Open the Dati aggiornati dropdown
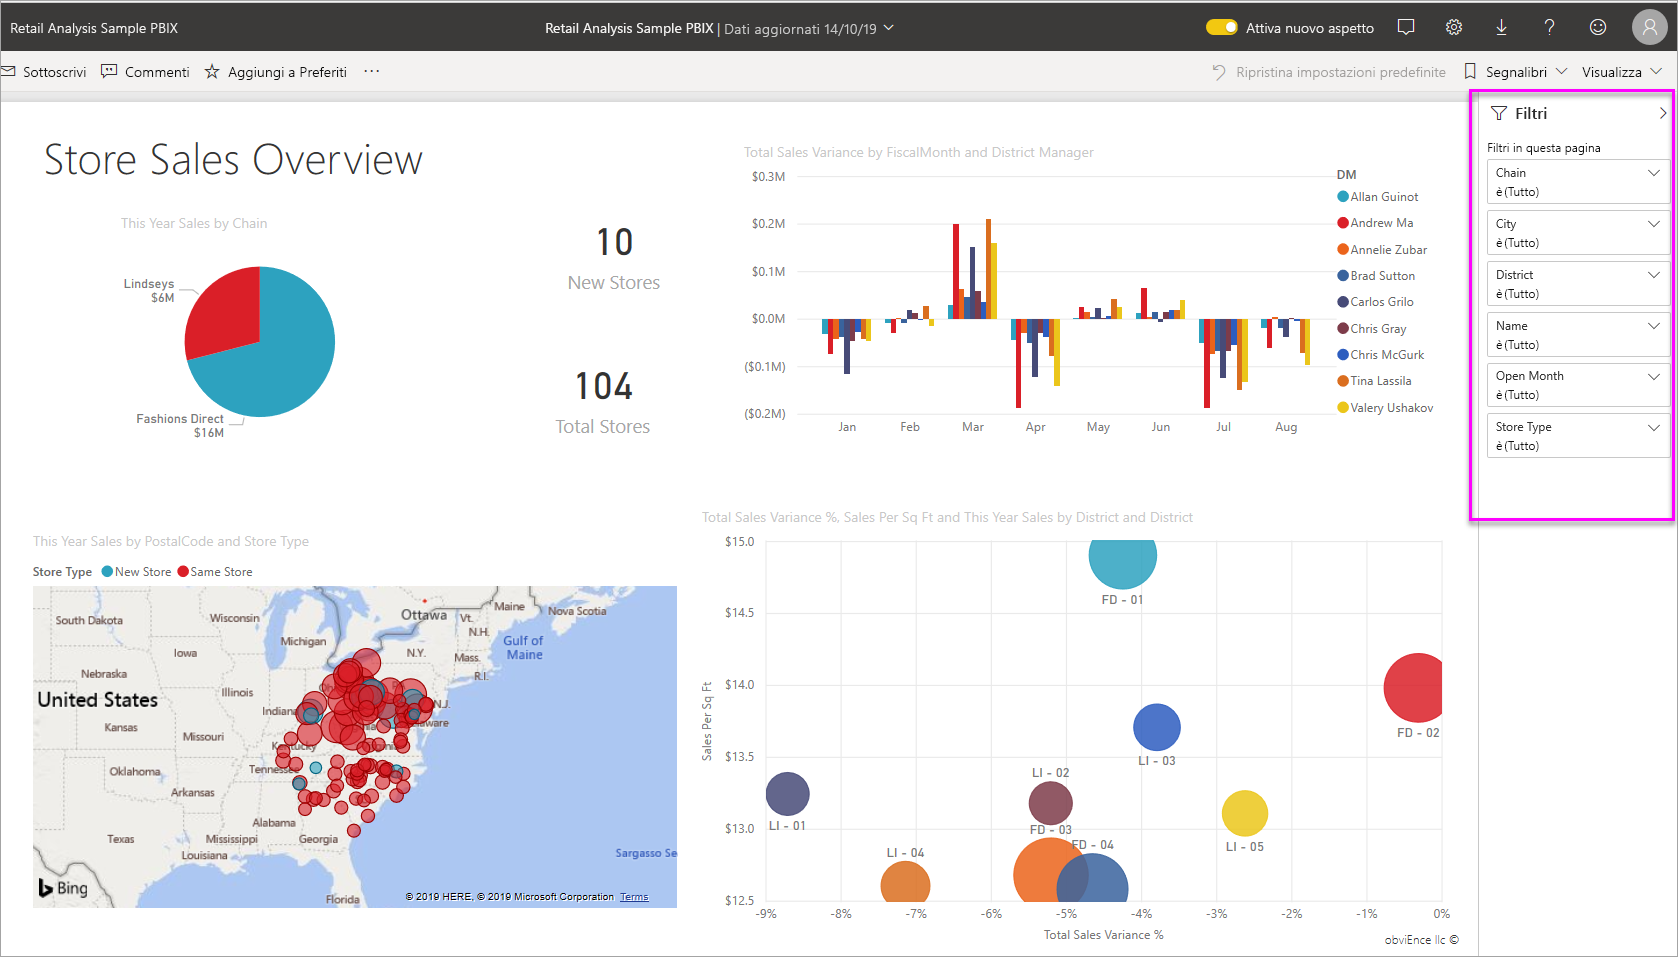 click(888, 29)
